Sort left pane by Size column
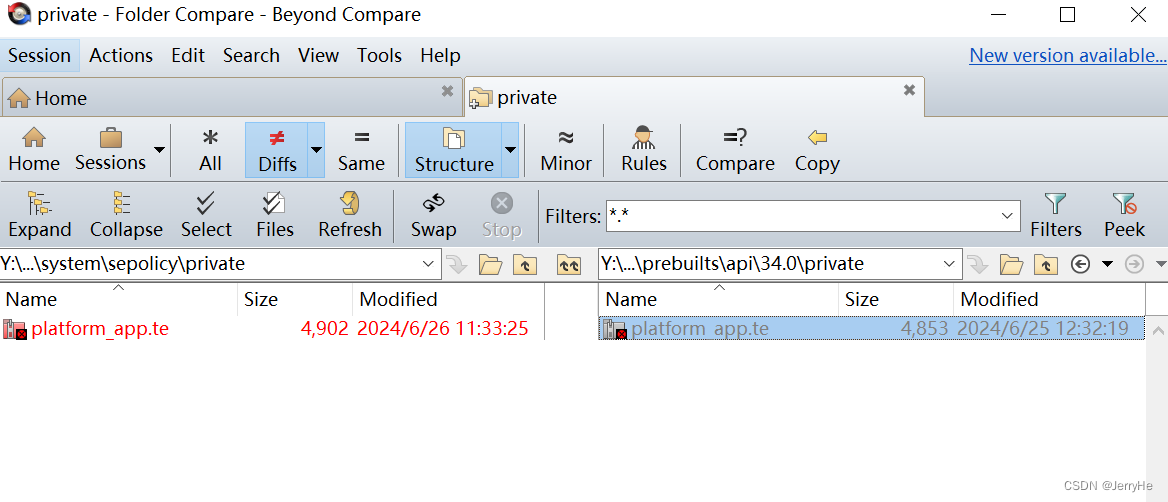The height and width of the screenshot is (502, 1168). (x=295, y=299)
